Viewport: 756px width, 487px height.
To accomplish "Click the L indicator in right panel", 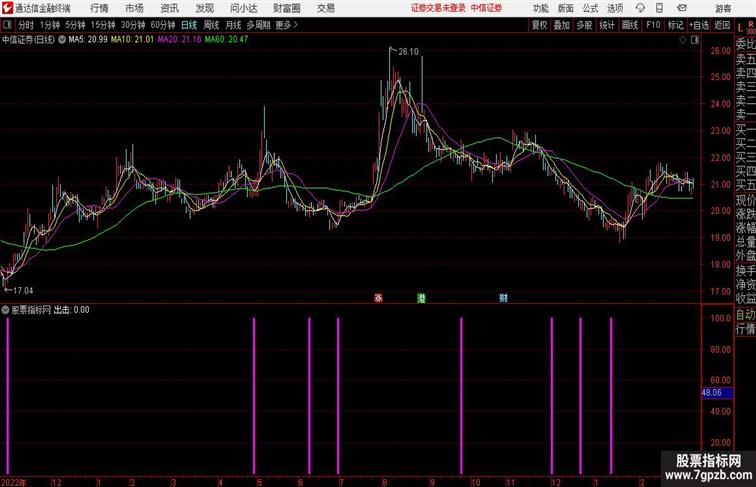I will pos(740,28).
